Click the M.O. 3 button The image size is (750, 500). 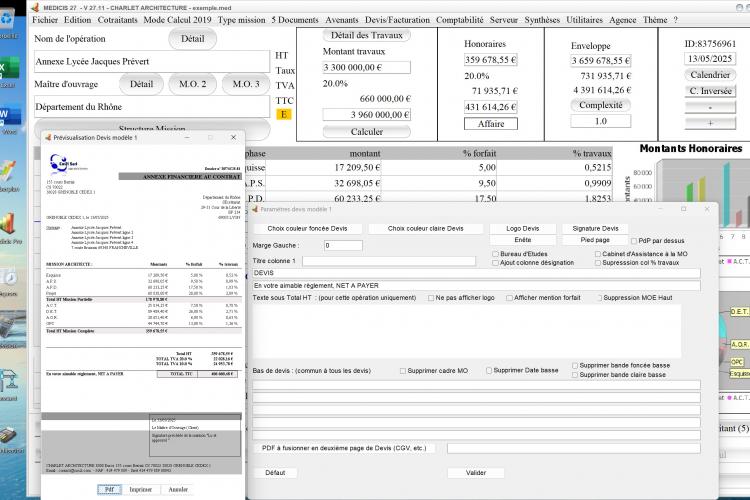[246, 84]
